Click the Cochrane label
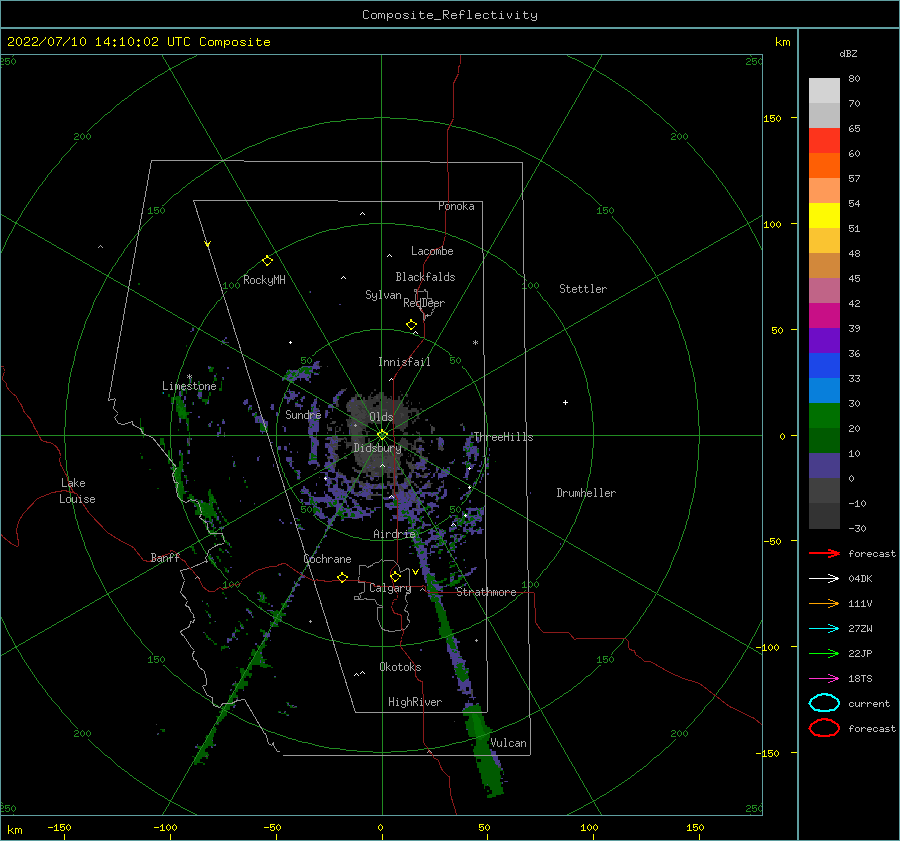The image size is (900, 841). 327,559
